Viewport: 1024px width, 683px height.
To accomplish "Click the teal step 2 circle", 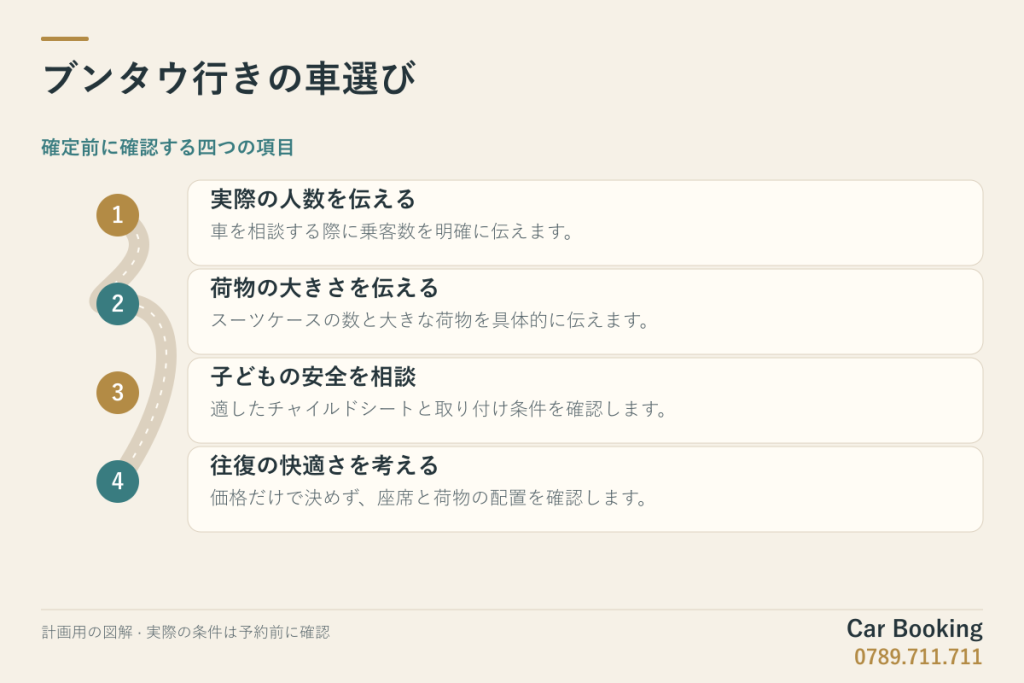I will click(118, 304).
